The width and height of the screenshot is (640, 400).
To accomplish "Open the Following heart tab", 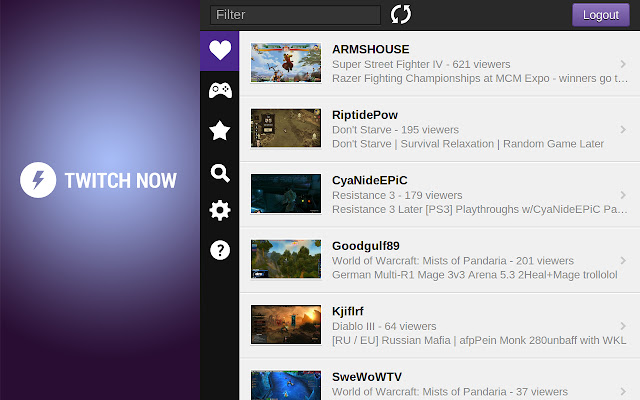I will [220, 51].
